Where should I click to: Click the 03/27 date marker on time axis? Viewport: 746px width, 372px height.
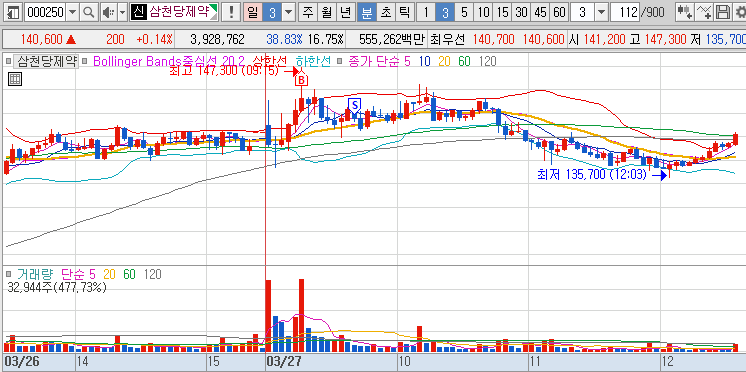click(285, 361)
